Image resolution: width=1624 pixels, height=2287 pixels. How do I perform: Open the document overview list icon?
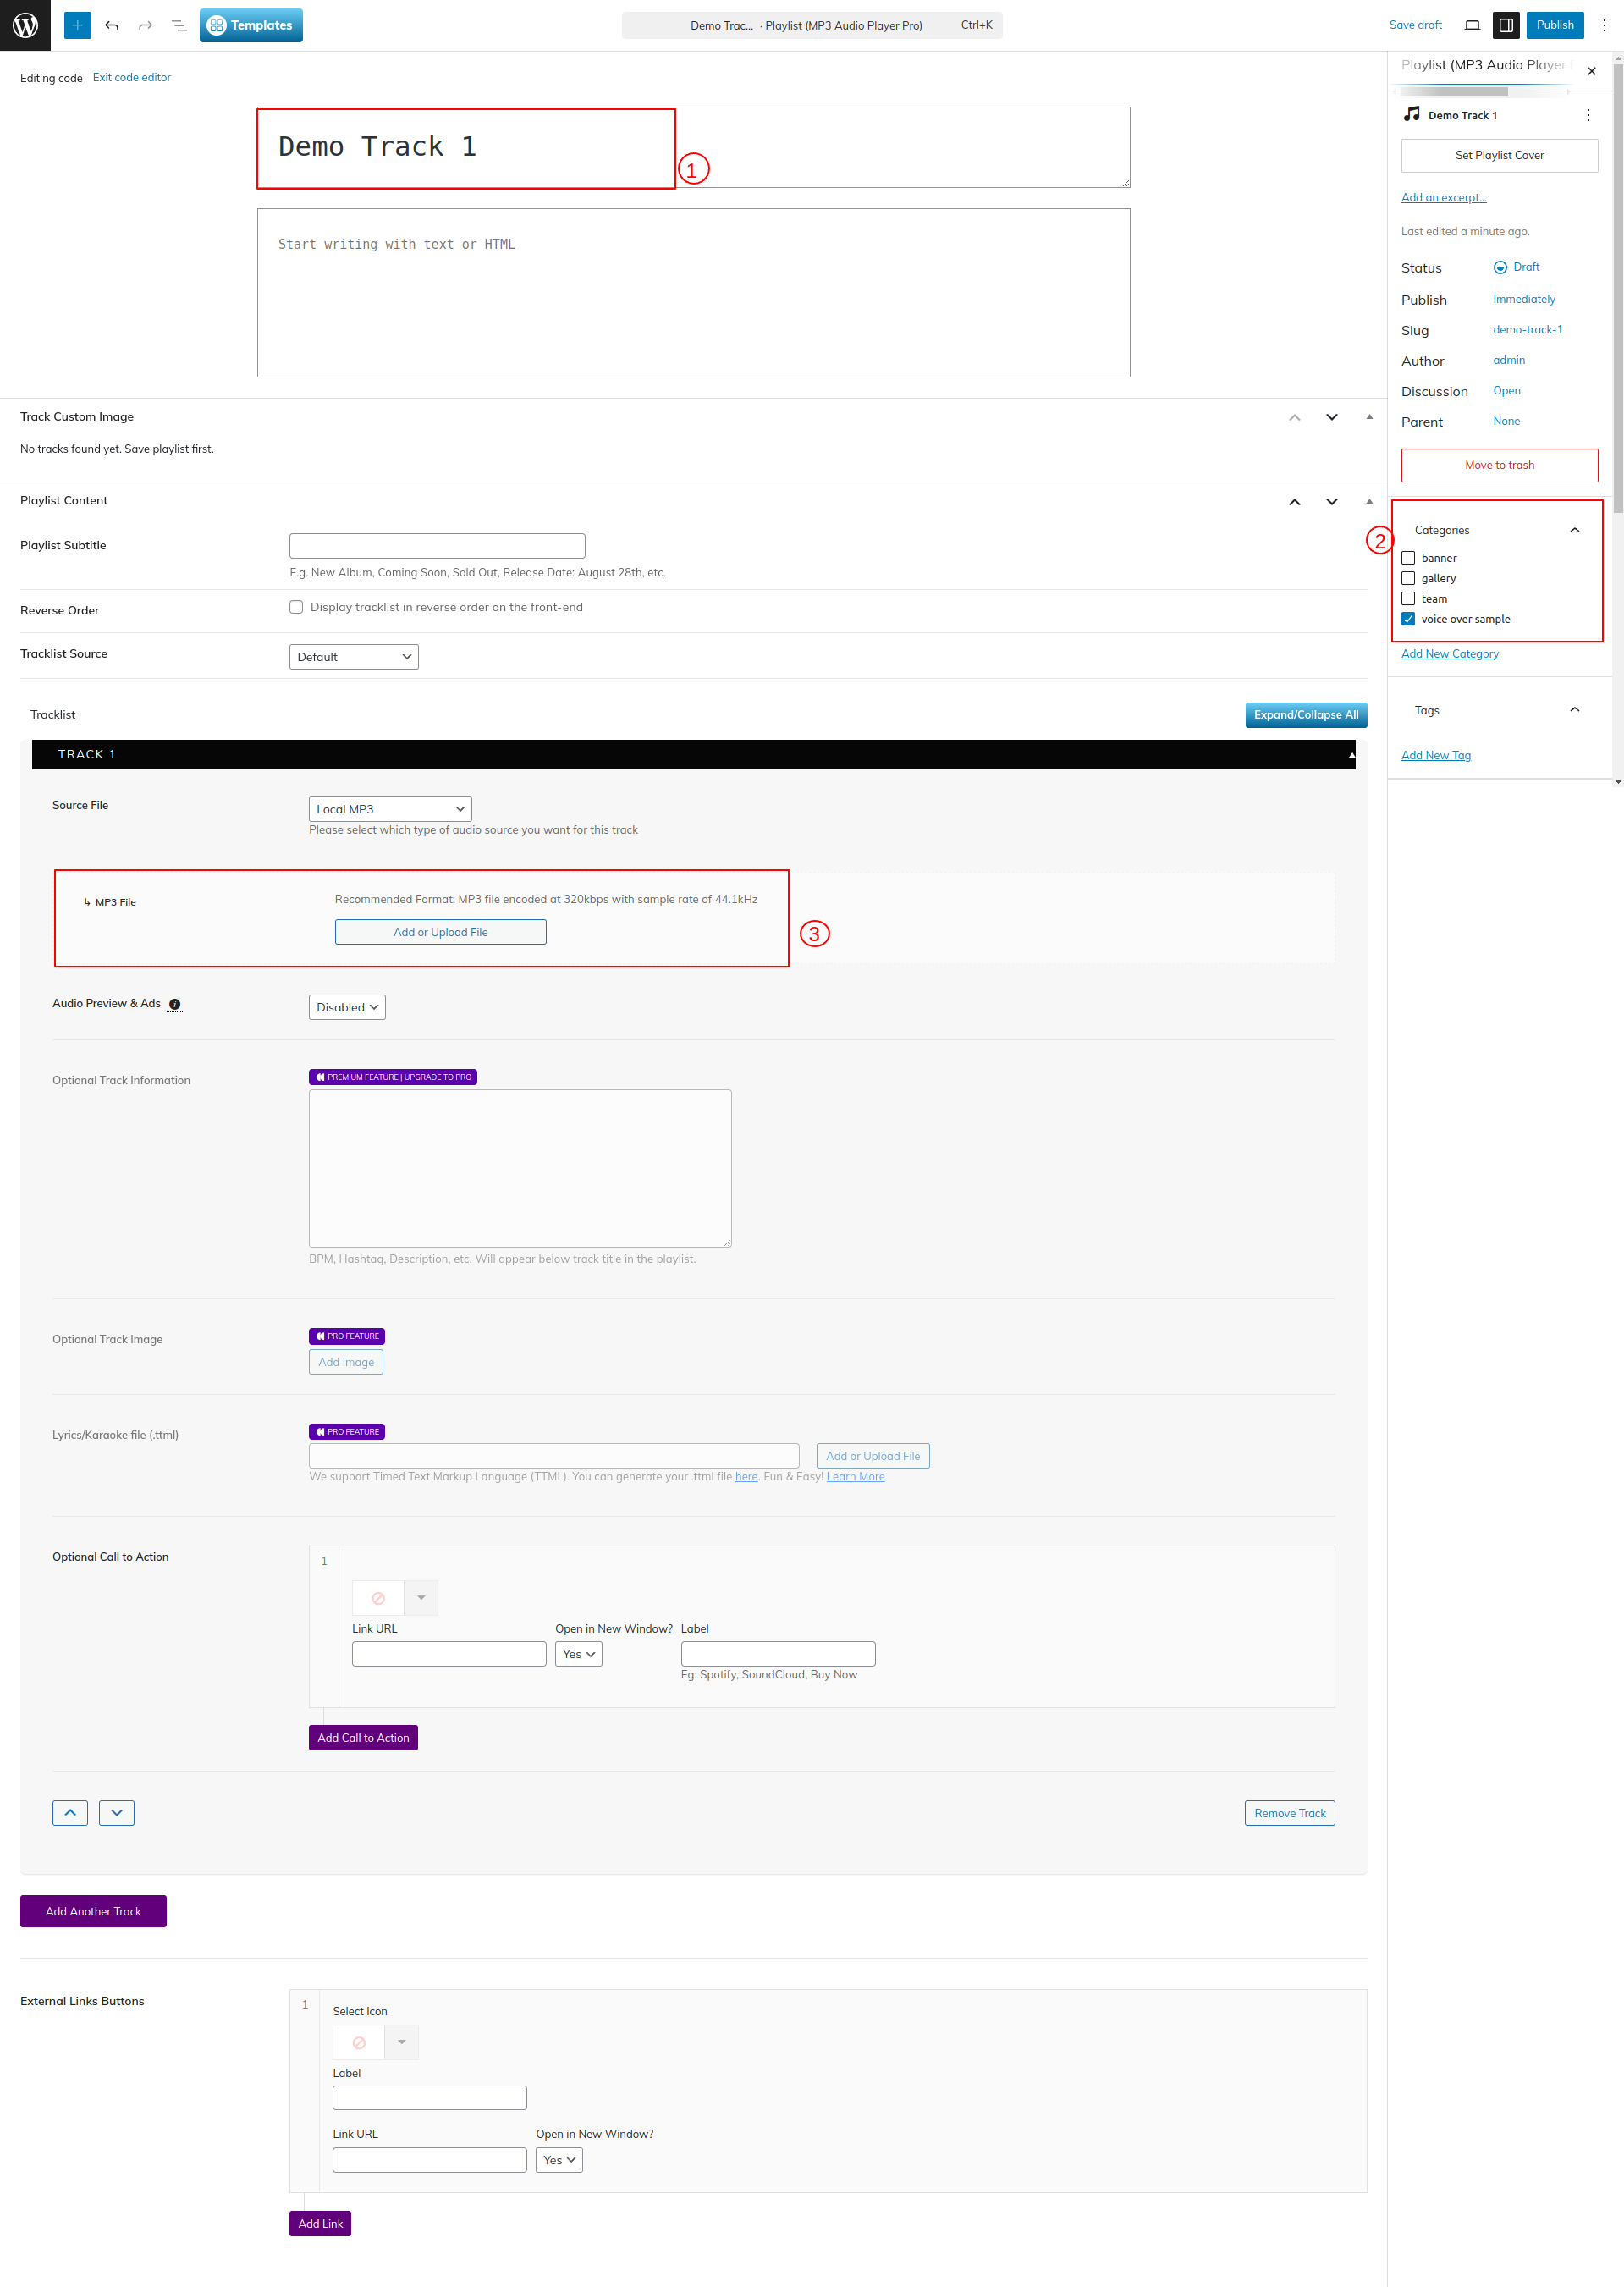point(179,25)
